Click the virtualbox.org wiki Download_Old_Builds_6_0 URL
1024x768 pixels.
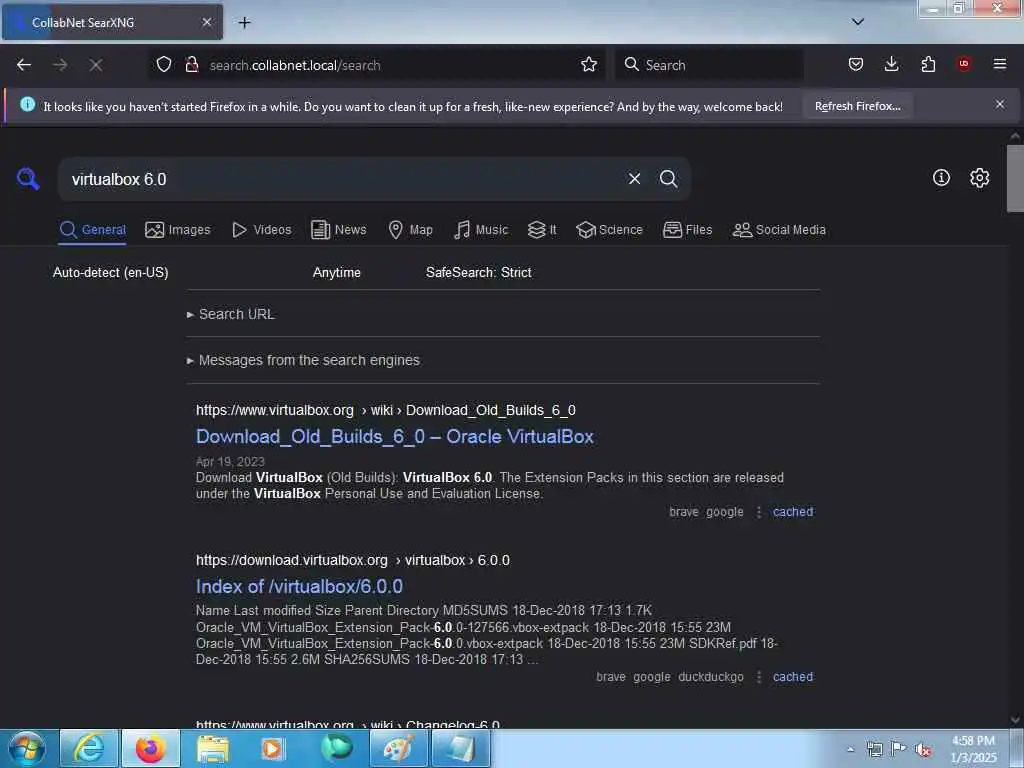(x=386, y=410)
